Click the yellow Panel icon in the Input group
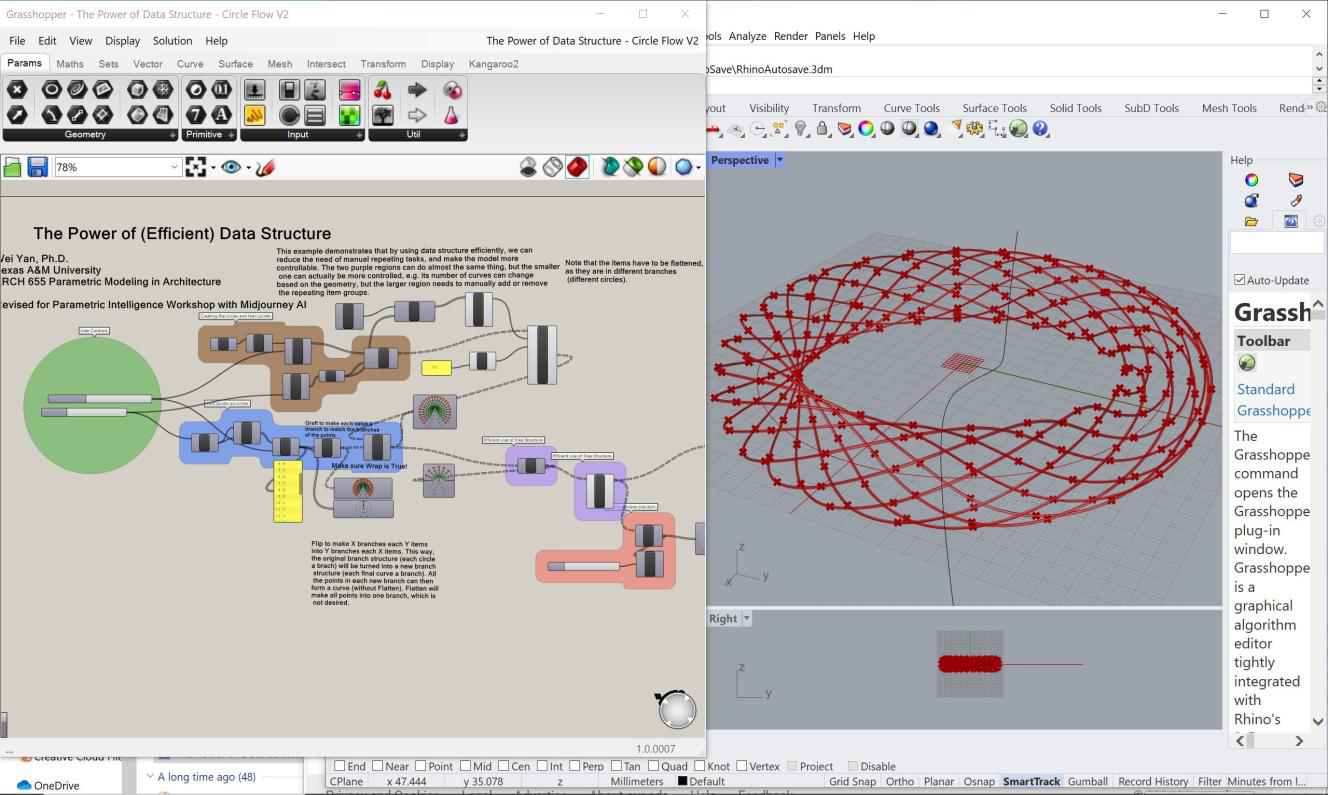 click(x=255, y=115)
